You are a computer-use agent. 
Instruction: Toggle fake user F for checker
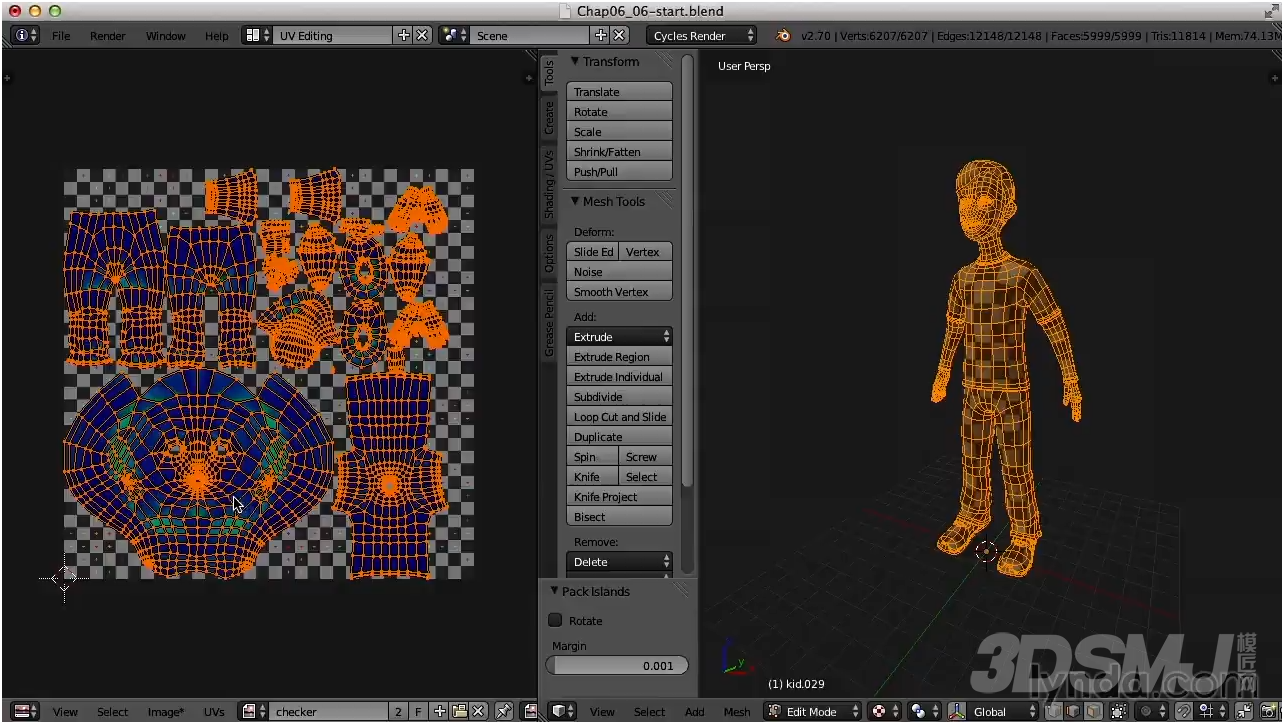(x=418, y=711)
